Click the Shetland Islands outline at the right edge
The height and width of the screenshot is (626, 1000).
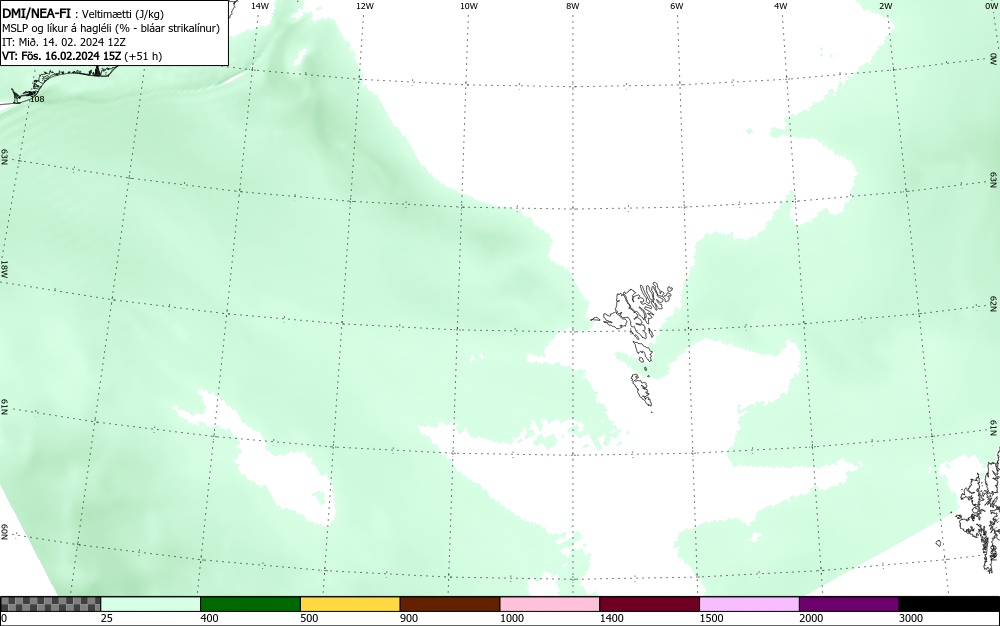point(980,510)
